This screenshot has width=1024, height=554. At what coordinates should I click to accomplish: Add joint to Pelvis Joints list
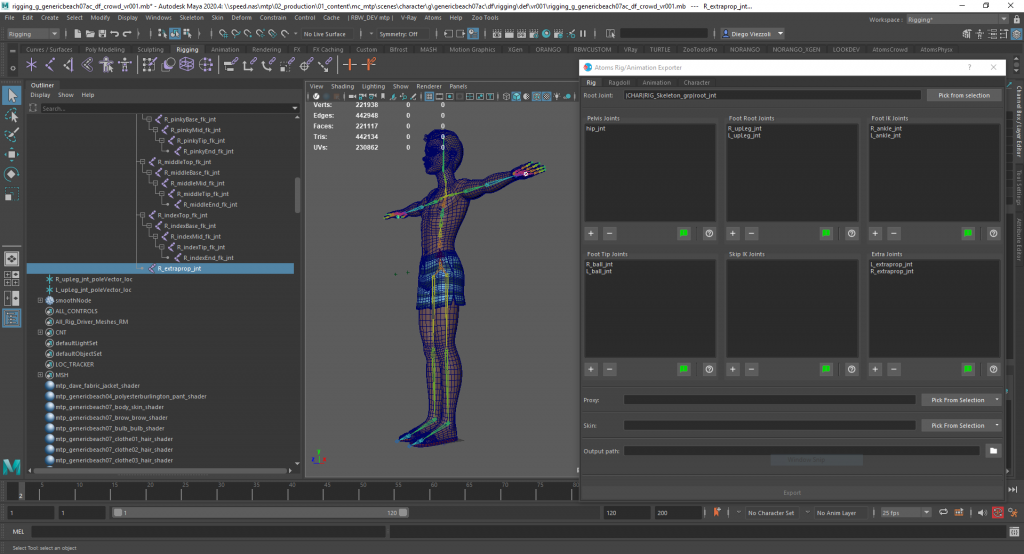(591, 233)
